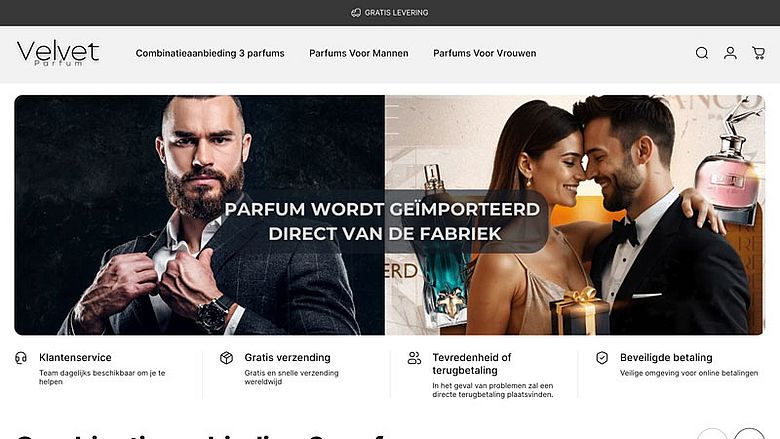Click the Tevredenheid people icon
This screenshot has height=439, width=780.
tap(414, 358)
